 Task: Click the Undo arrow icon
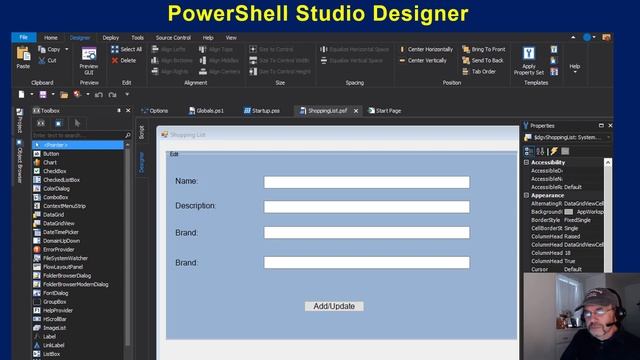click(x=99, y=95)
